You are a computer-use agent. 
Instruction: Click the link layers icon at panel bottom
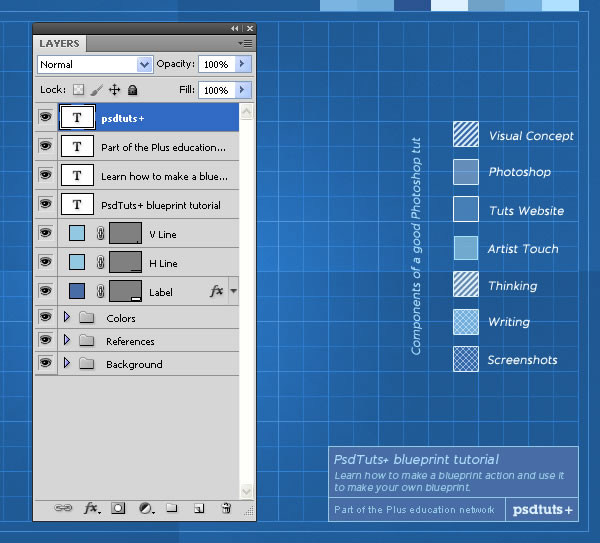(63, 508)
